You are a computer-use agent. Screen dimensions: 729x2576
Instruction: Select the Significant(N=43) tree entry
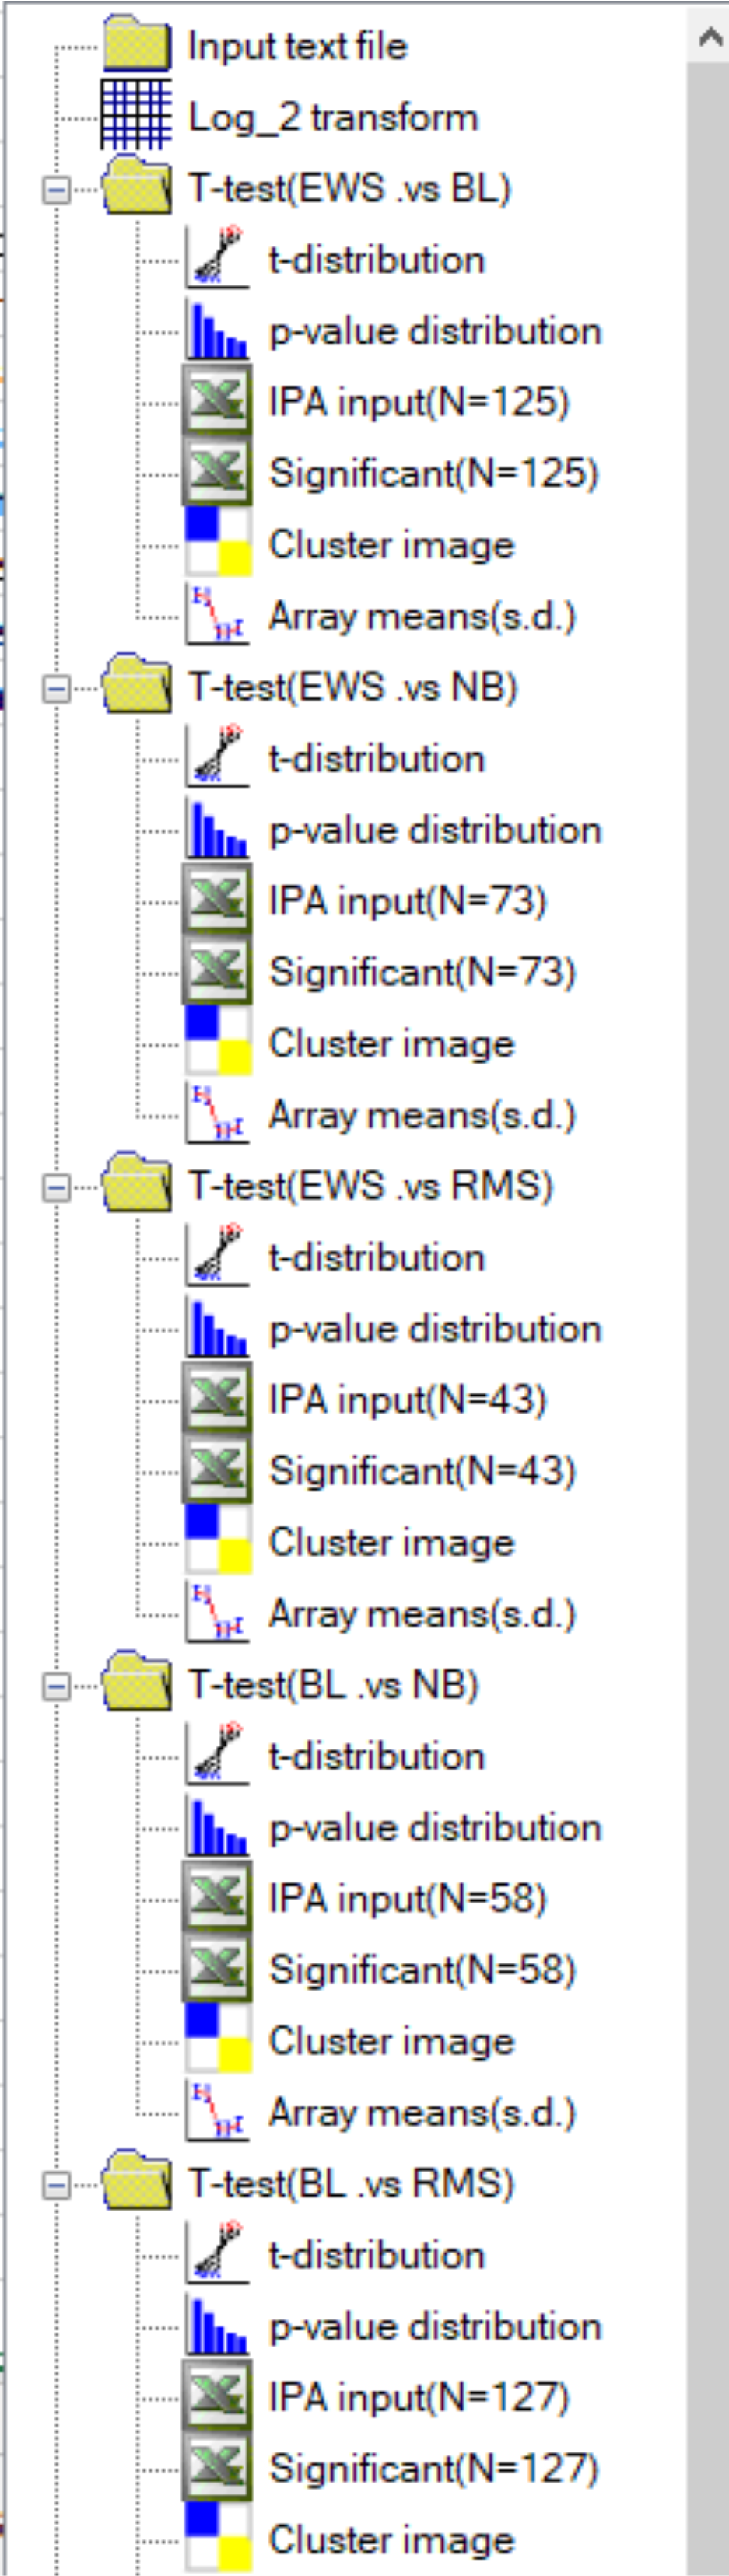coord(422,1471)
